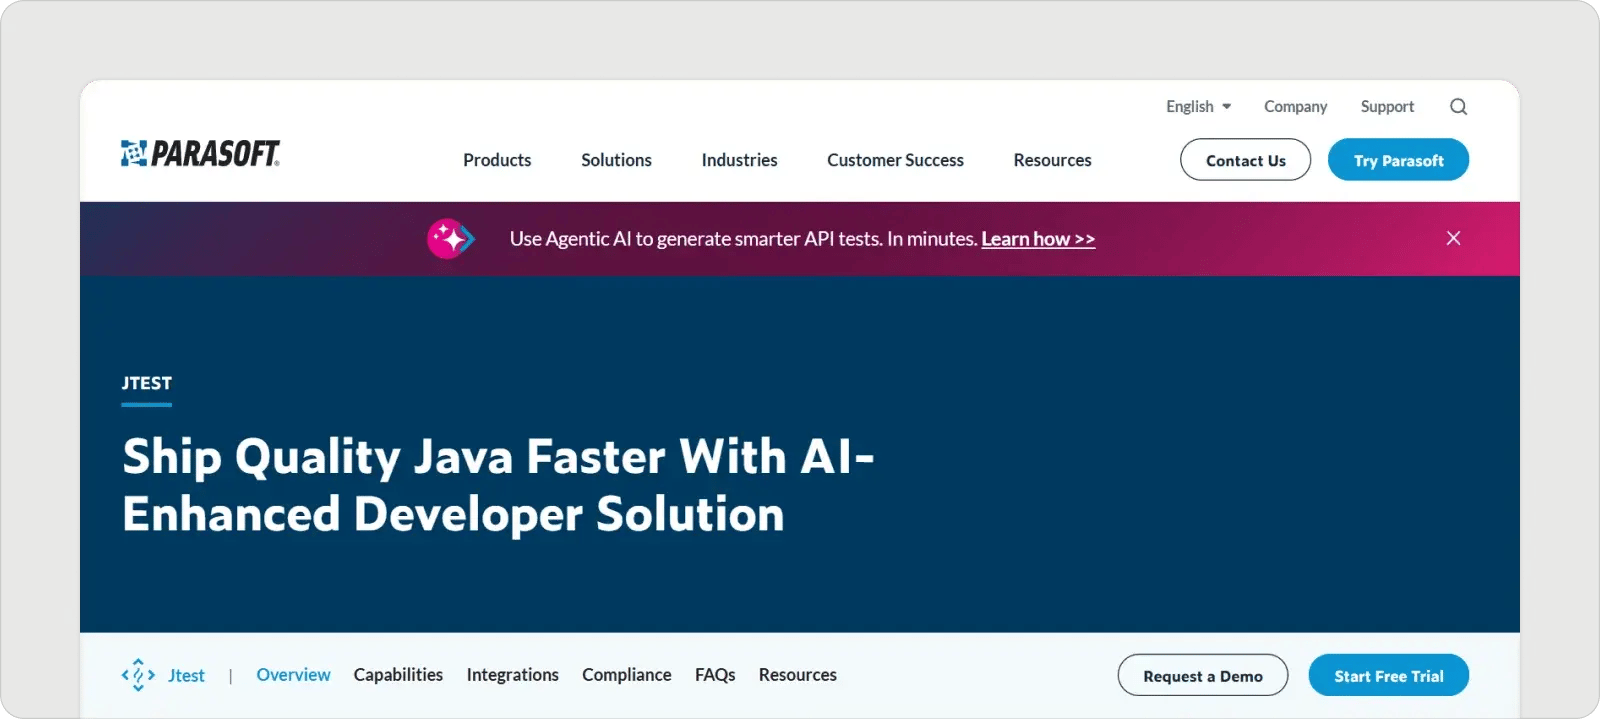Open the Customer Success menu
Image resolution: width=1600 pixels, height=719 pixels.
coord(895,160)
